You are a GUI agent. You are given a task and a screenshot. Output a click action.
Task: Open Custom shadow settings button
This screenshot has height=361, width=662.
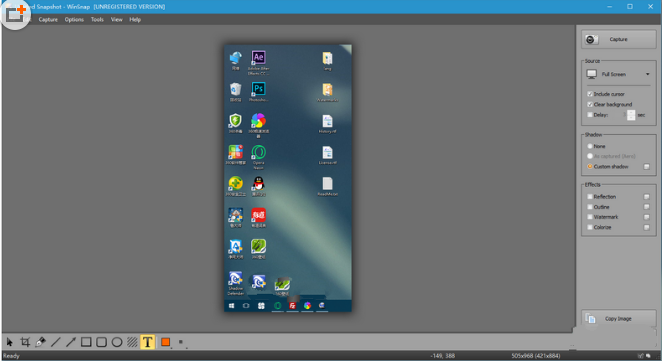tap(646, 167)
